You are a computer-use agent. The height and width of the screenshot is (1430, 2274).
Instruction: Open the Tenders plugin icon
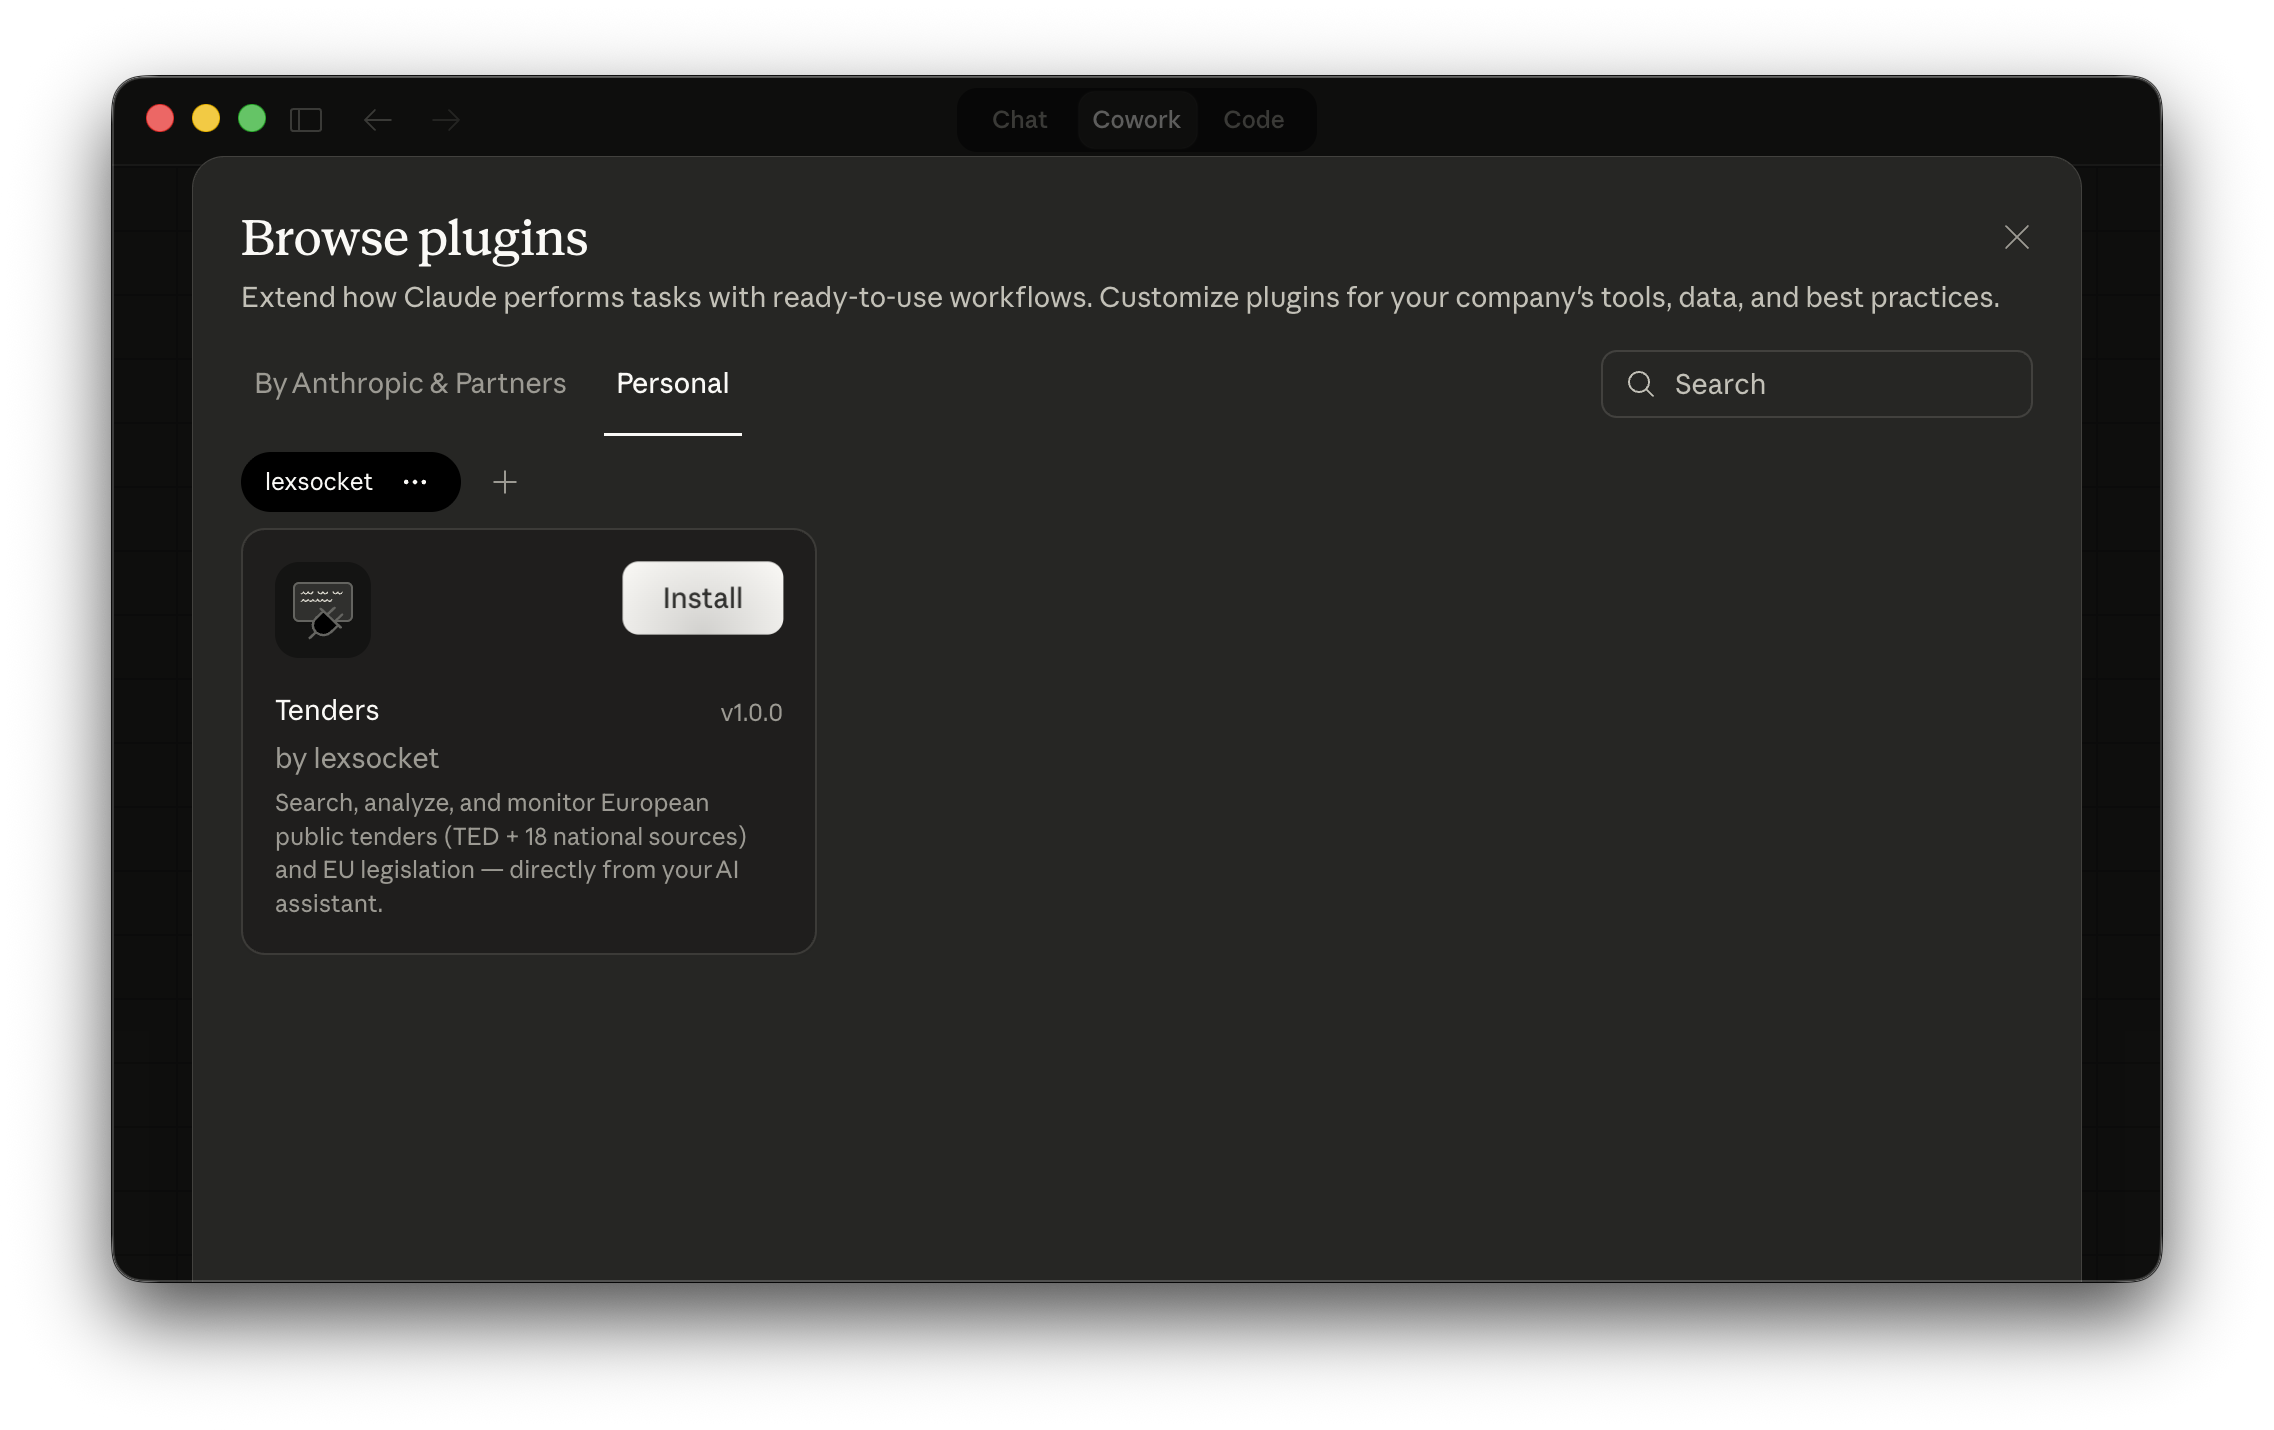(x=322, y=610)
